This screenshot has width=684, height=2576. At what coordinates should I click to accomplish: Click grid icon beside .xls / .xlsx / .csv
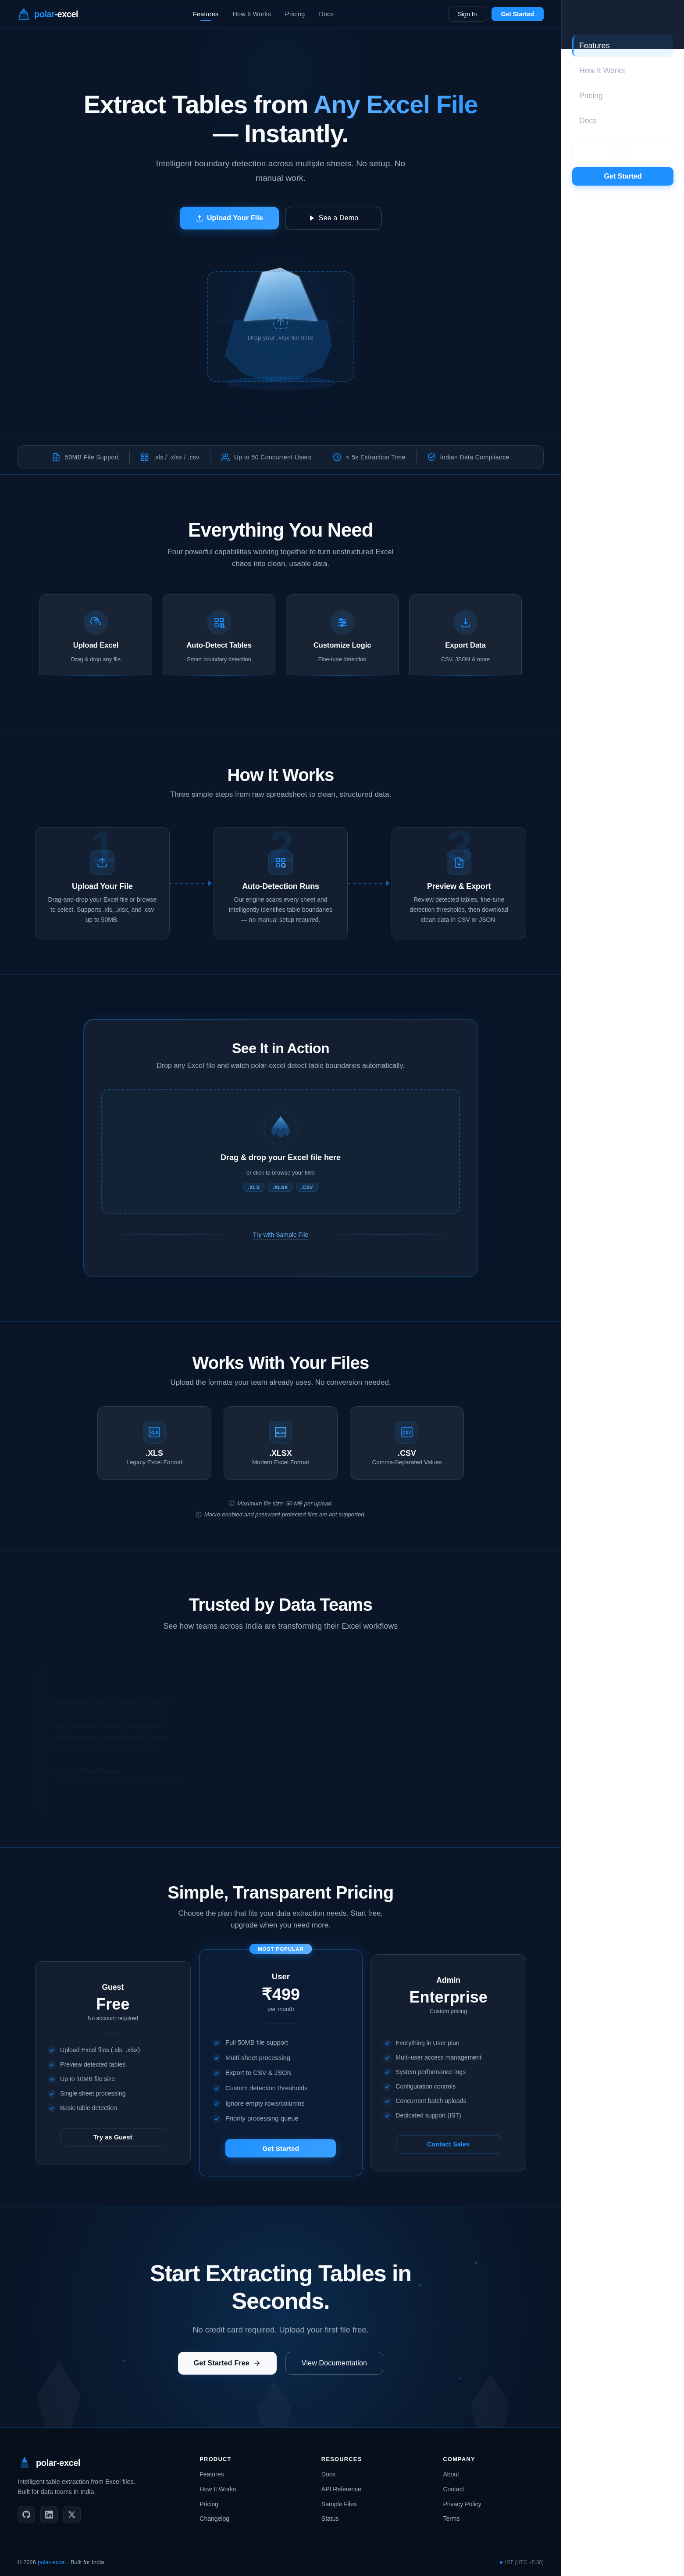coord(145,457)
